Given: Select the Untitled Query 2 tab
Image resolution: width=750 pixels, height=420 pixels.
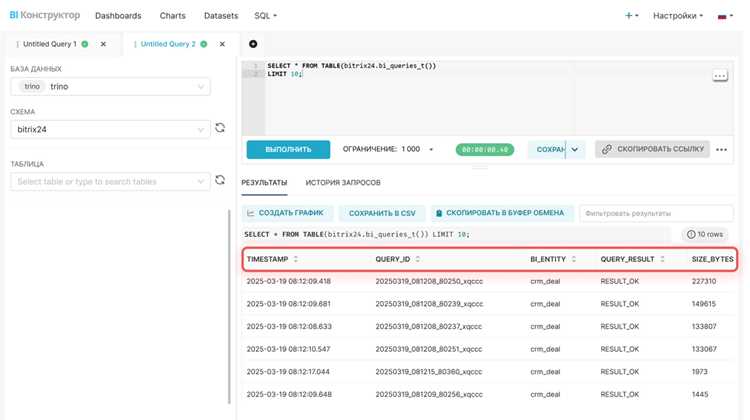Looking at the screenshot, I should pos(168,44).
